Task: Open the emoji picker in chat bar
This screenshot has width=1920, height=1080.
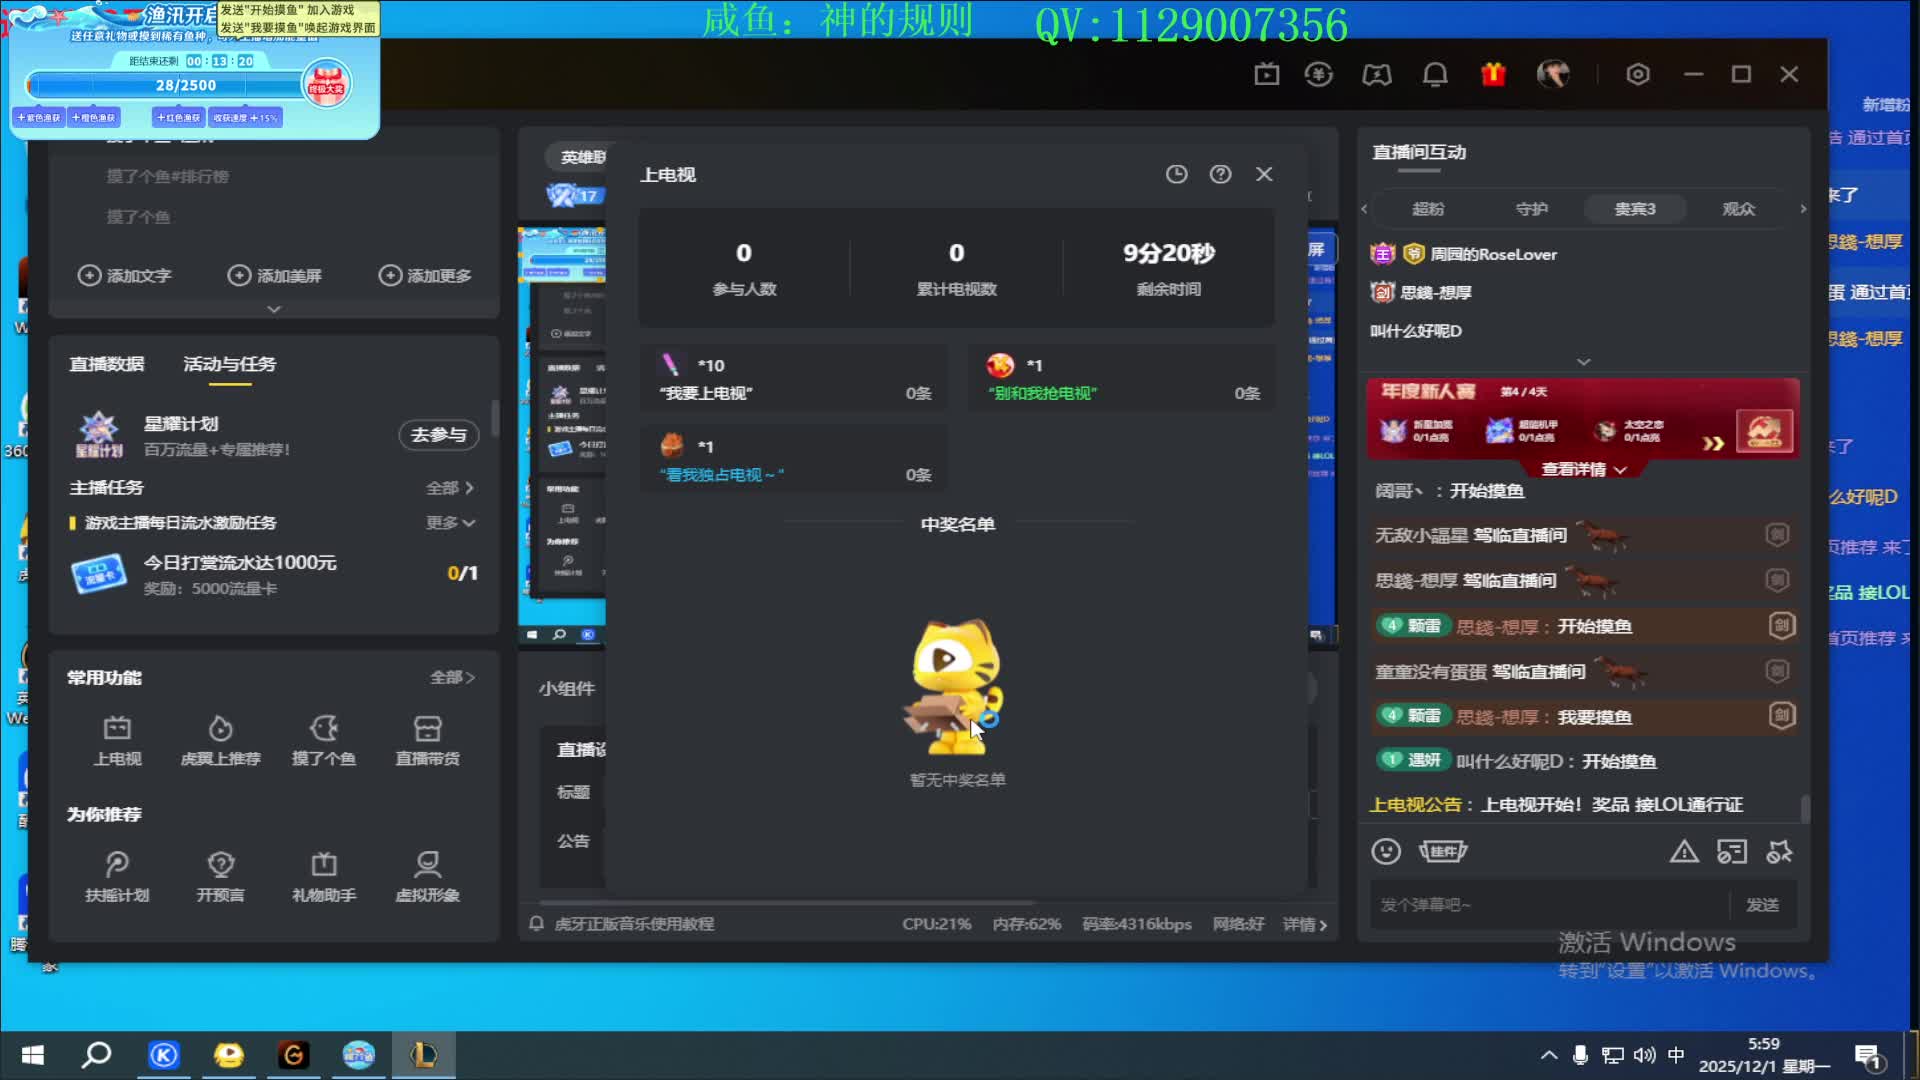Action: (1386, 851)
